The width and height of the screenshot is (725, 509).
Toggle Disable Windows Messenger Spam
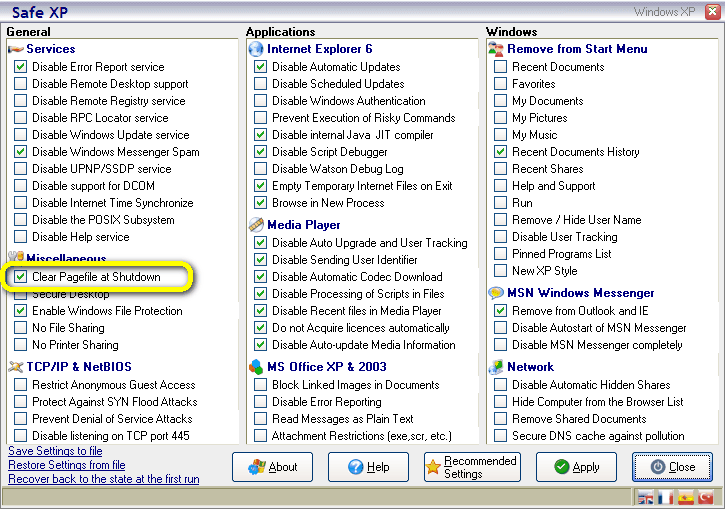[20, 152]
